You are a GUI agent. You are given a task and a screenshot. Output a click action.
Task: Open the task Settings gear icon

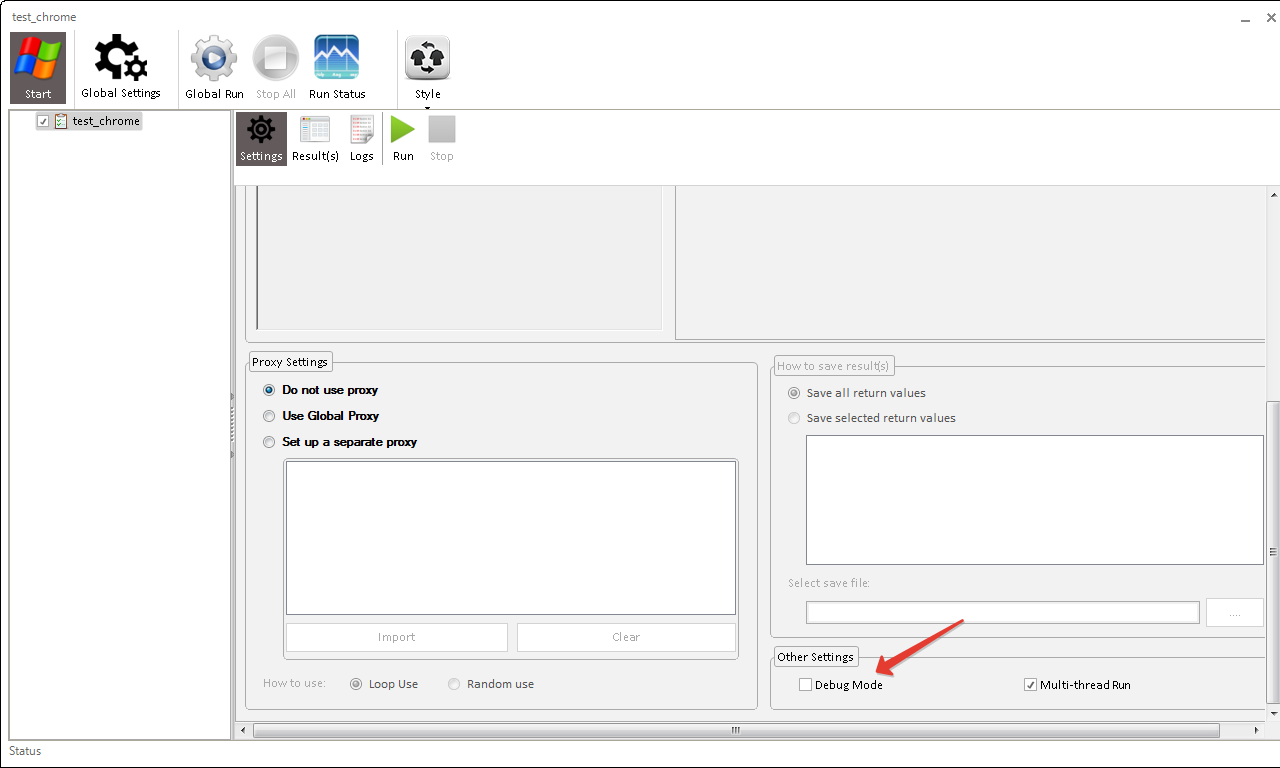pyautogui.click(x=261, y=131)
